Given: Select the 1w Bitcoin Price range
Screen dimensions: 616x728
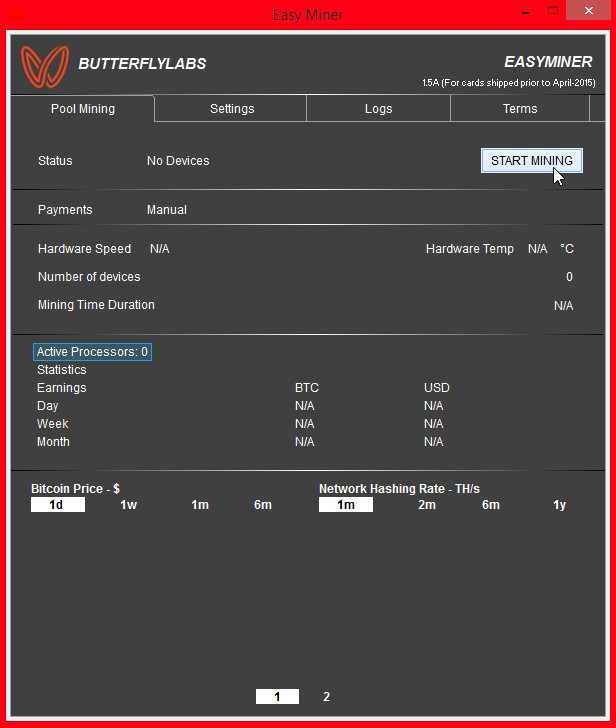Looking at the screenshot, I should 129,505.
